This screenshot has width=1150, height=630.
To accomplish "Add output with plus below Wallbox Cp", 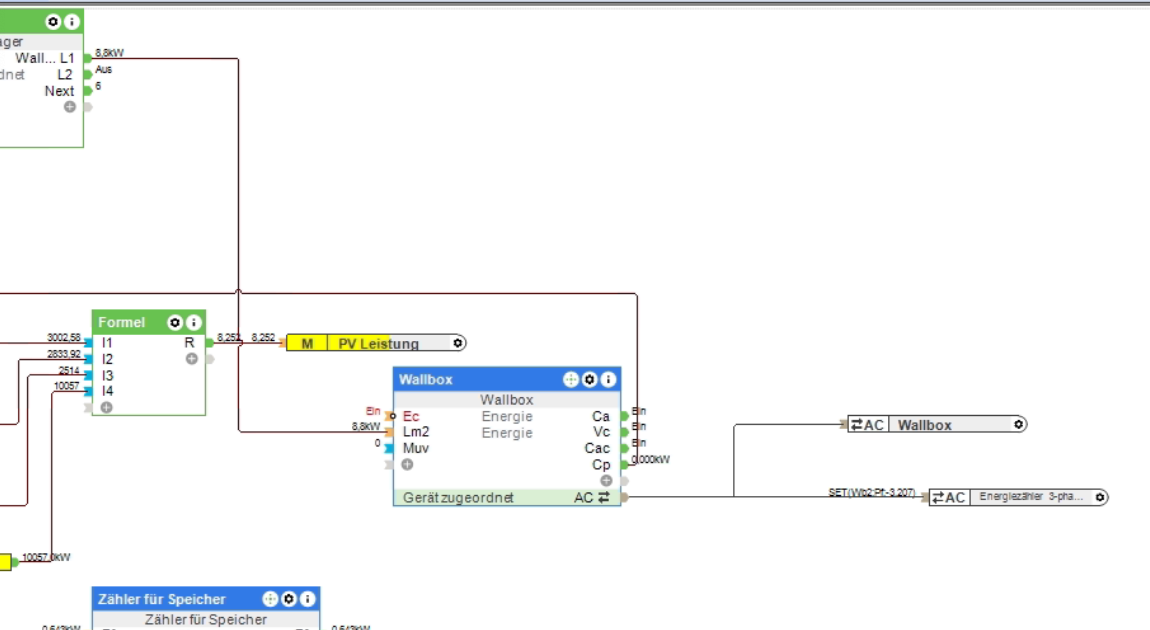I will point(606,480).
